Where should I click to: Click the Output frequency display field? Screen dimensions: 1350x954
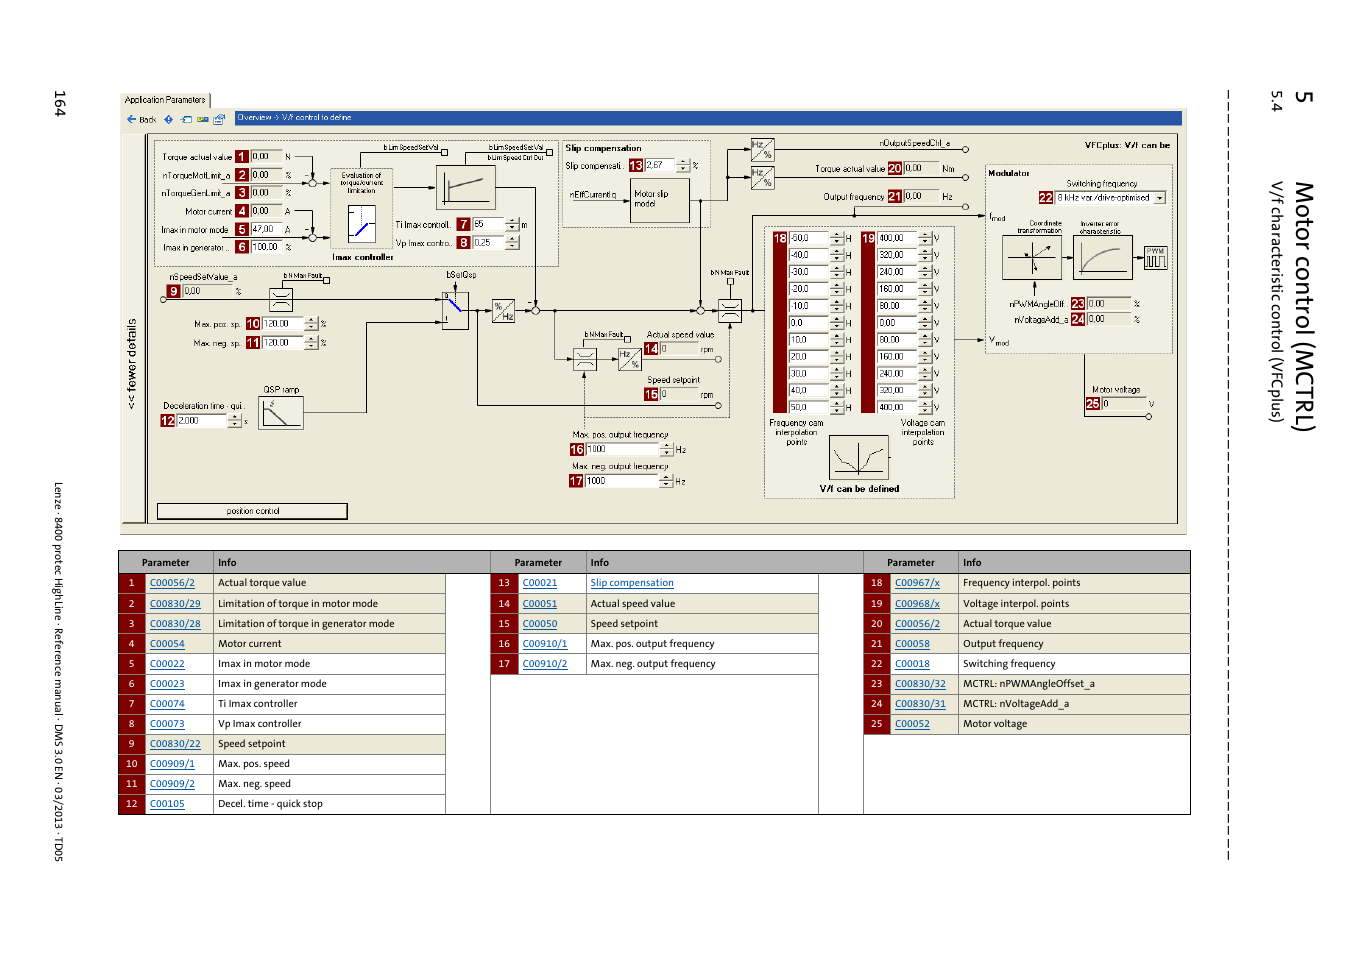(921, 197)
